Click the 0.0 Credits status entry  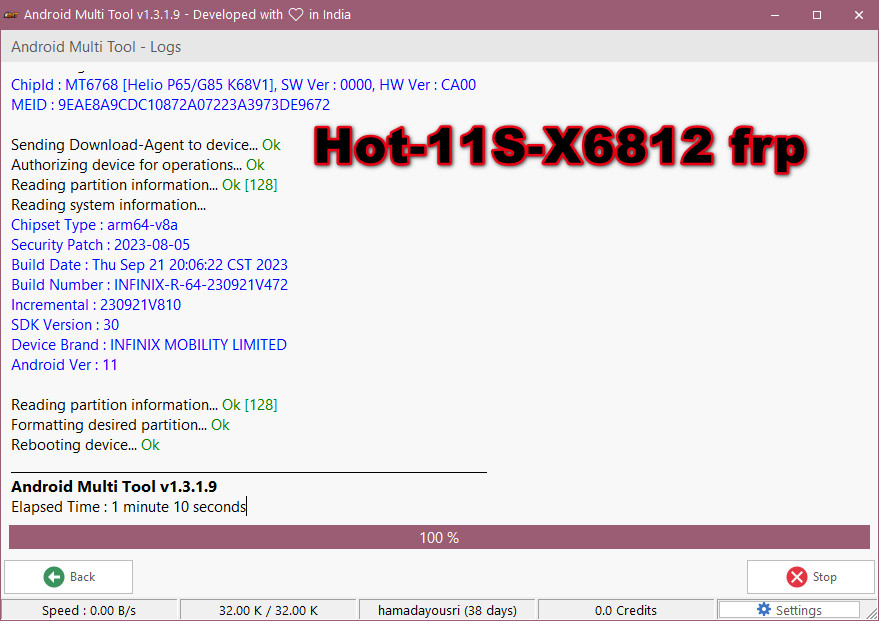pyautogui.click(x=626, y=610)
